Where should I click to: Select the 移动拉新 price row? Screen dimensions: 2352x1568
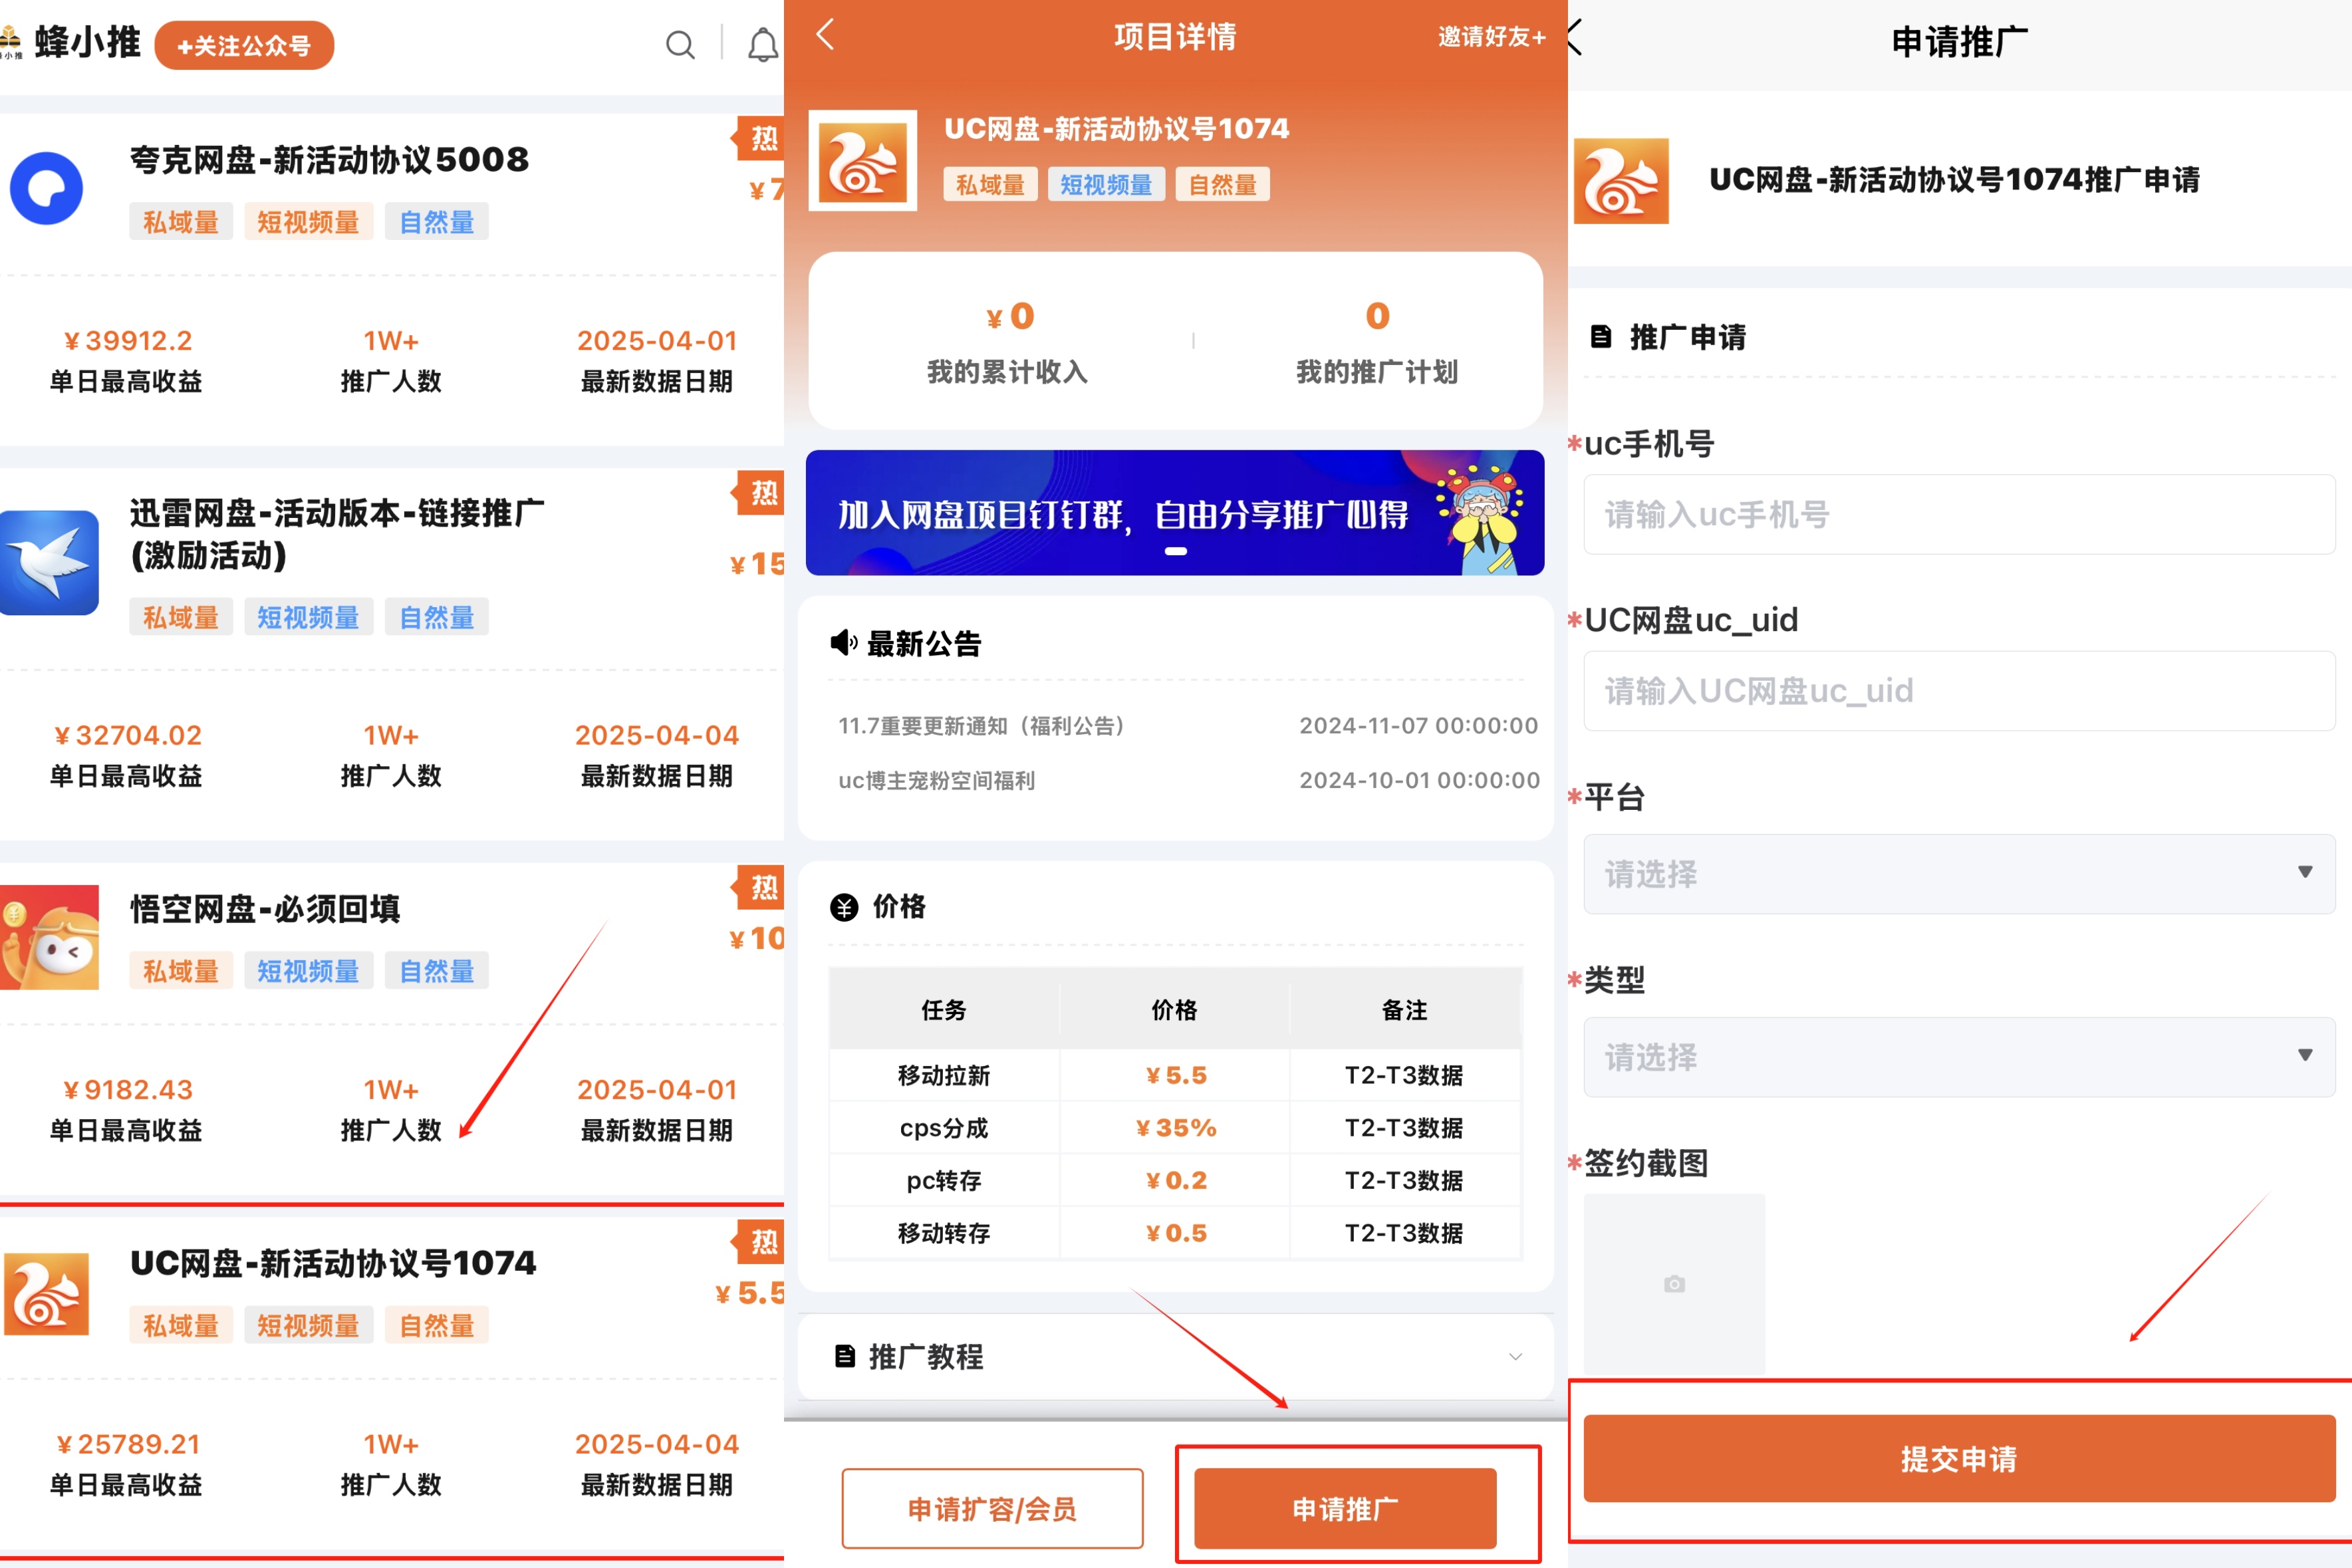pyautogui.click(x=1175, y=1075)
